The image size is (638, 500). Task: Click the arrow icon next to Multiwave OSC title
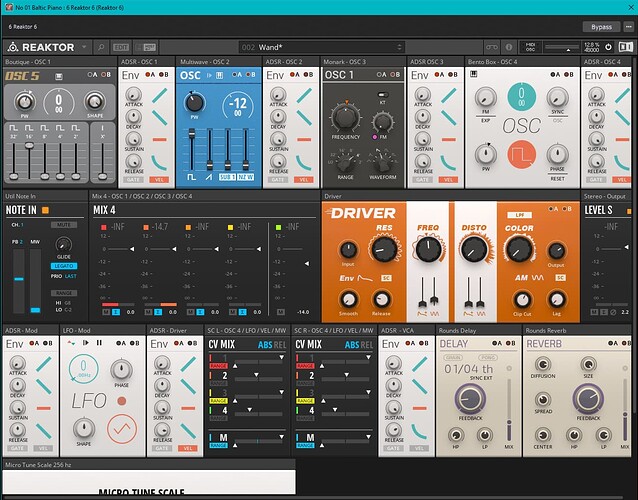coord(209,75)
